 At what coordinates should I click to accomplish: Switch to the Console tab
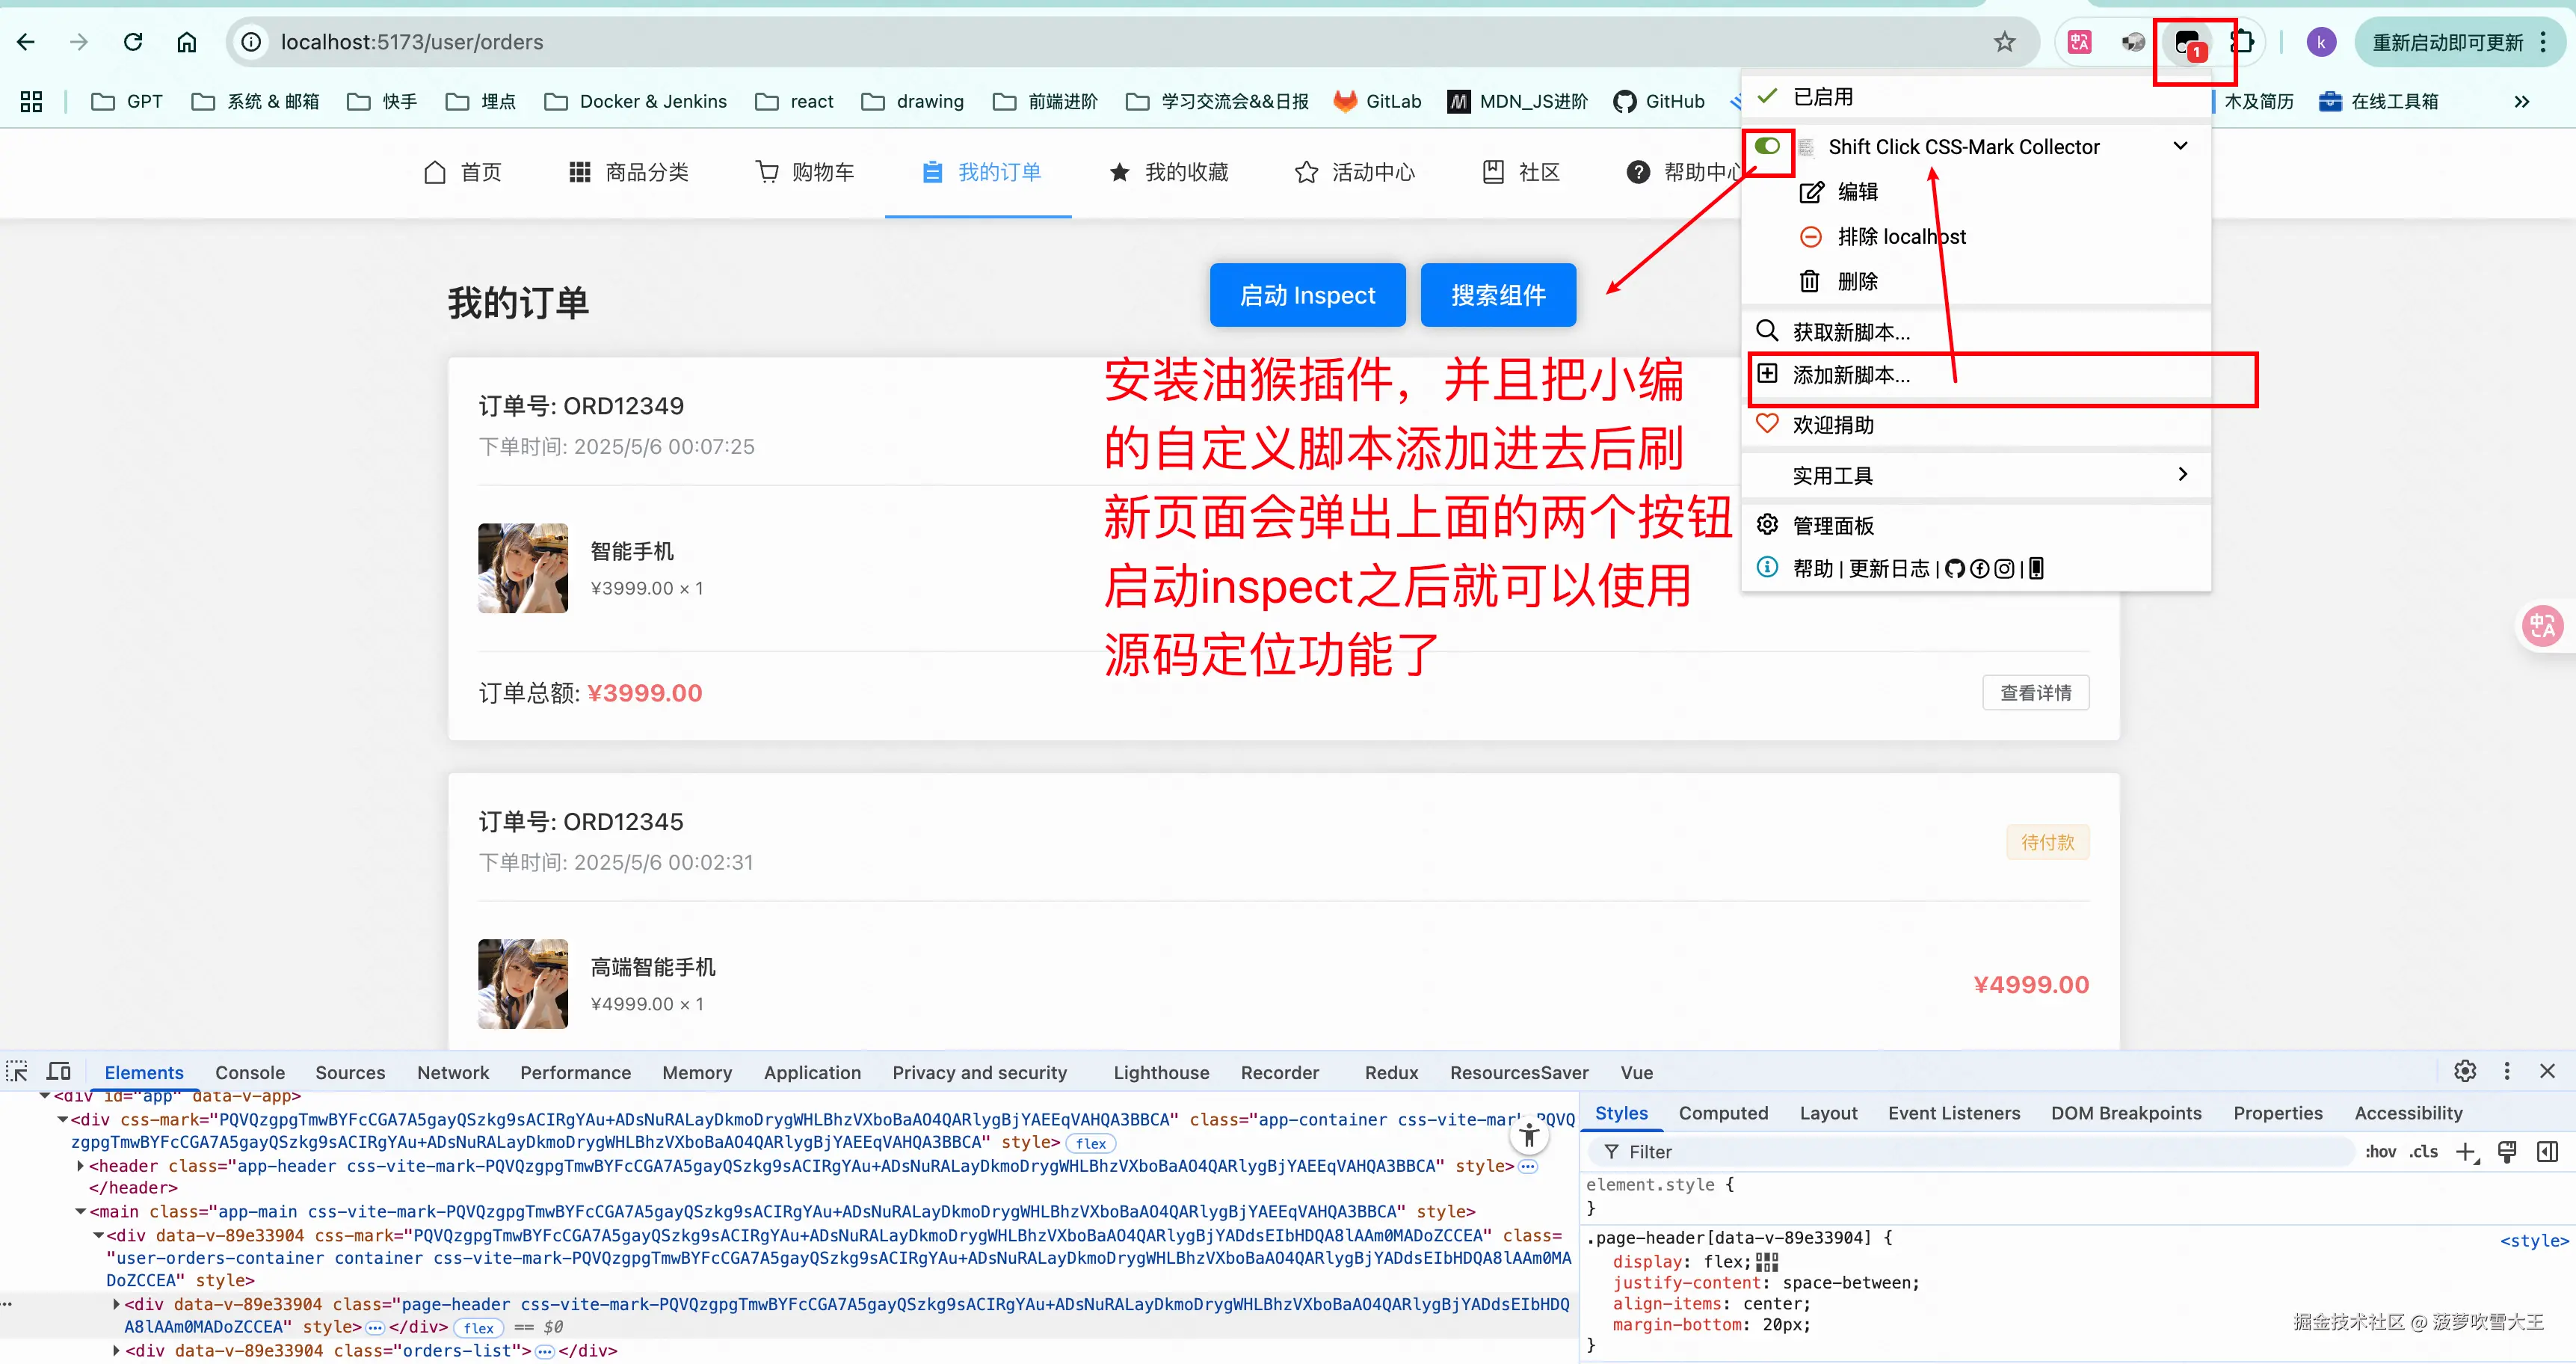250,1072
